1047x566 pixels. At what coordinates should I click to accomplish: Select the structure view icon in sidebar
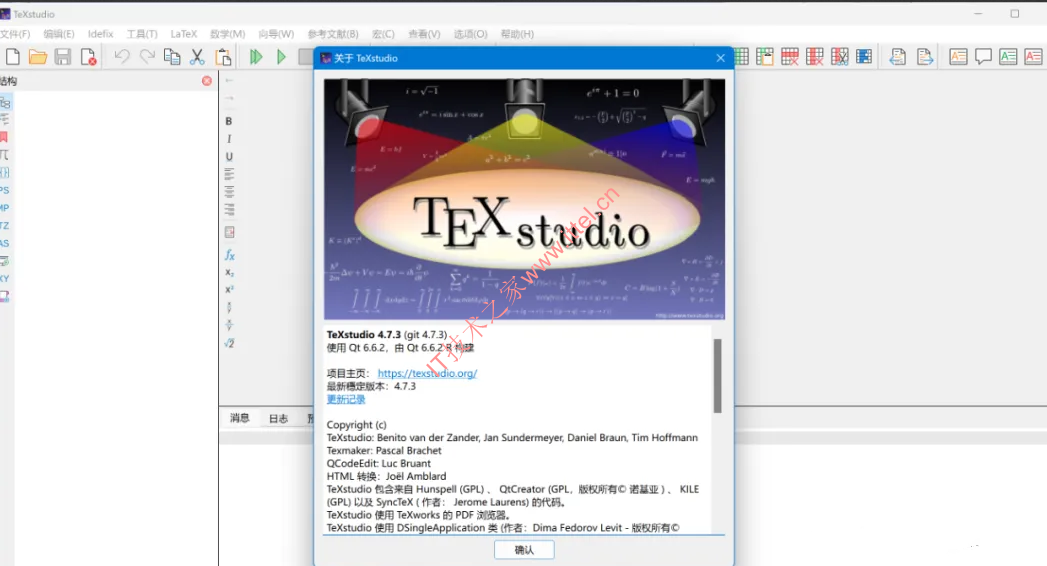pos(5,103)
